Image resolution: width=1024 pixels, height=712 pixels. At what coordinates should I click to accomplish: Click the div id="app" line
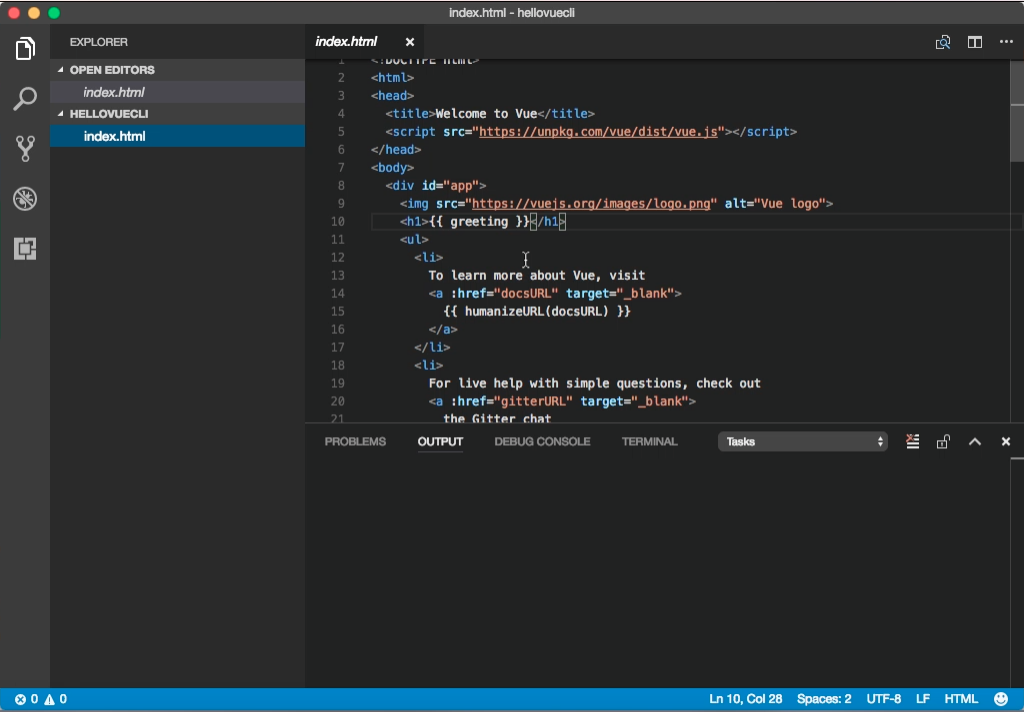click(x=436, y=186)
